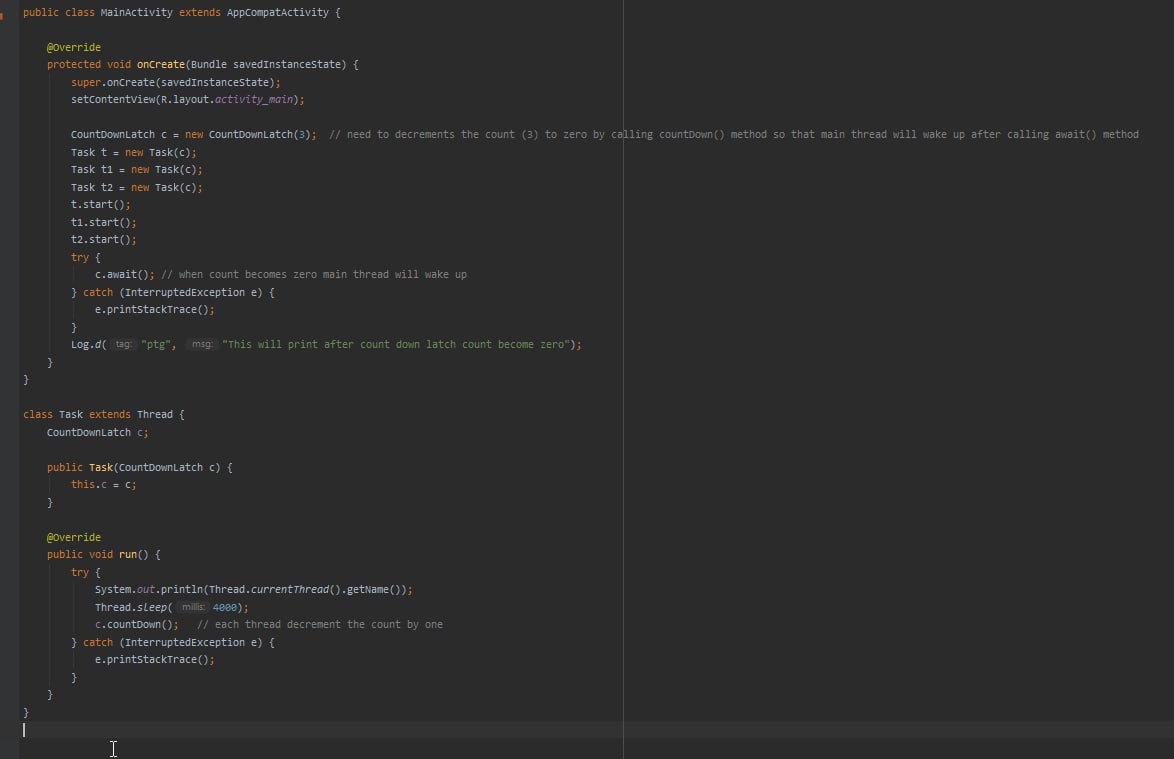Click the "millis:" parameter hint
Screen dimensions: 1174x759
[x=192, y=608]
